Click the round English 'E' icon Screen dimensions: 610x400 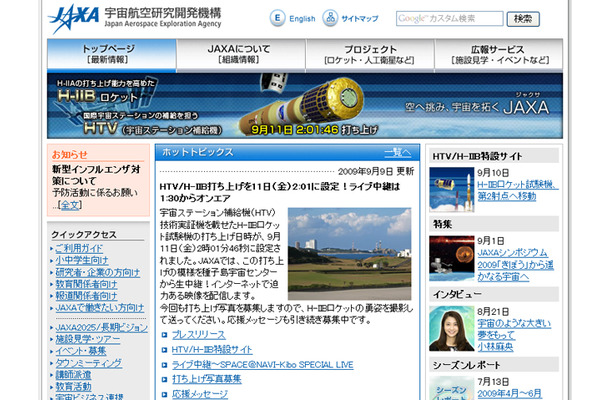point(277,18)
